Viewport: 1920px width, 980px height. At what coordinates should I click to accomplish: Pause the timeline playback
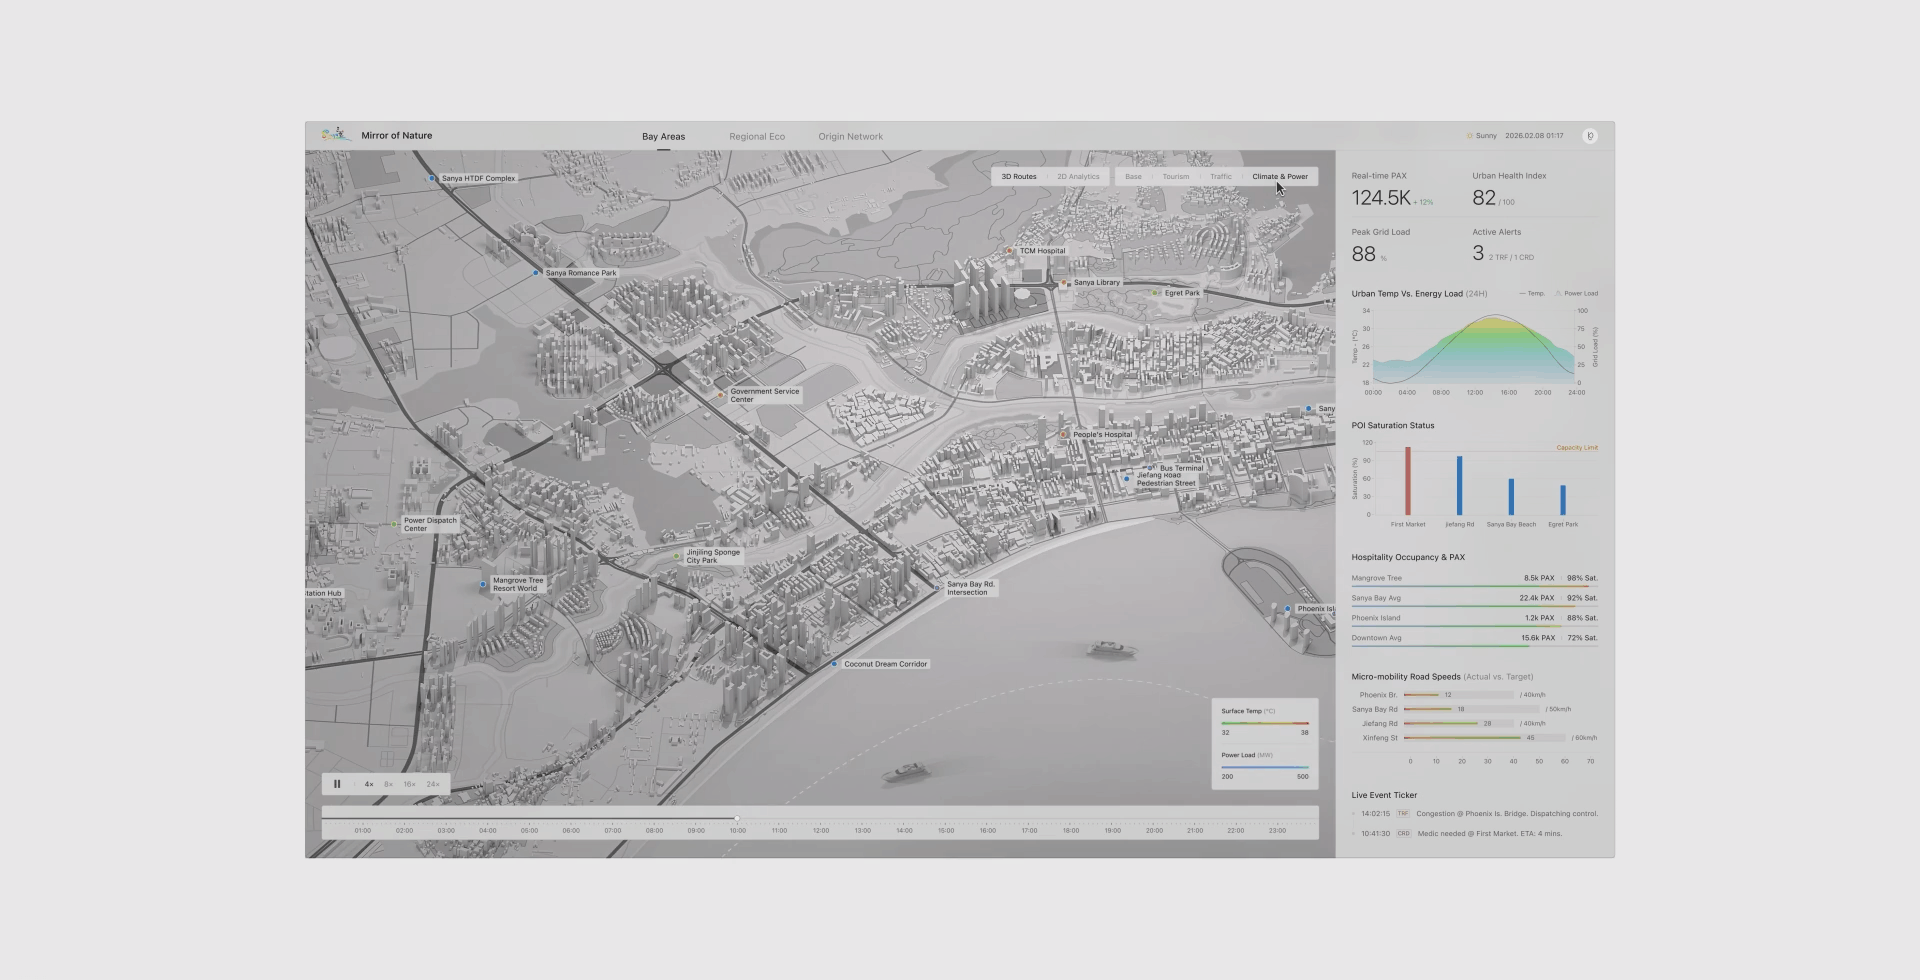[x=337, y=784]
